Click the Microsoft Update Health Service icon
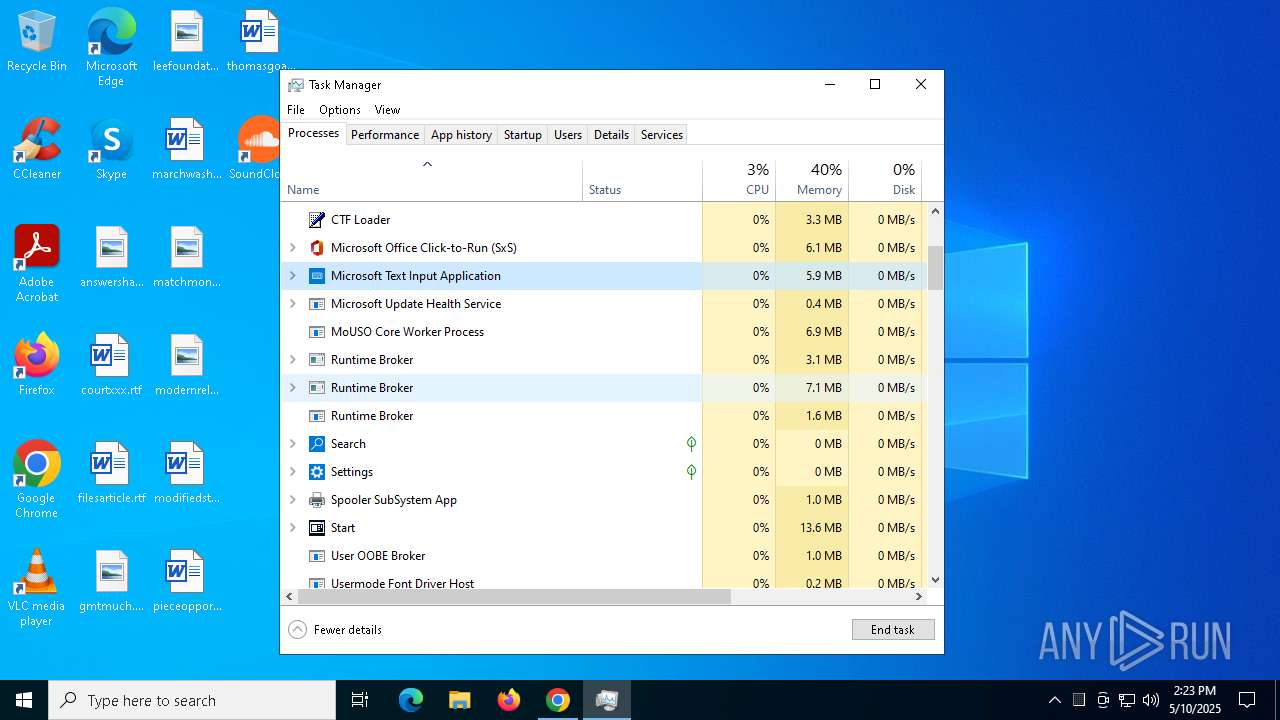 pos(317,303)
